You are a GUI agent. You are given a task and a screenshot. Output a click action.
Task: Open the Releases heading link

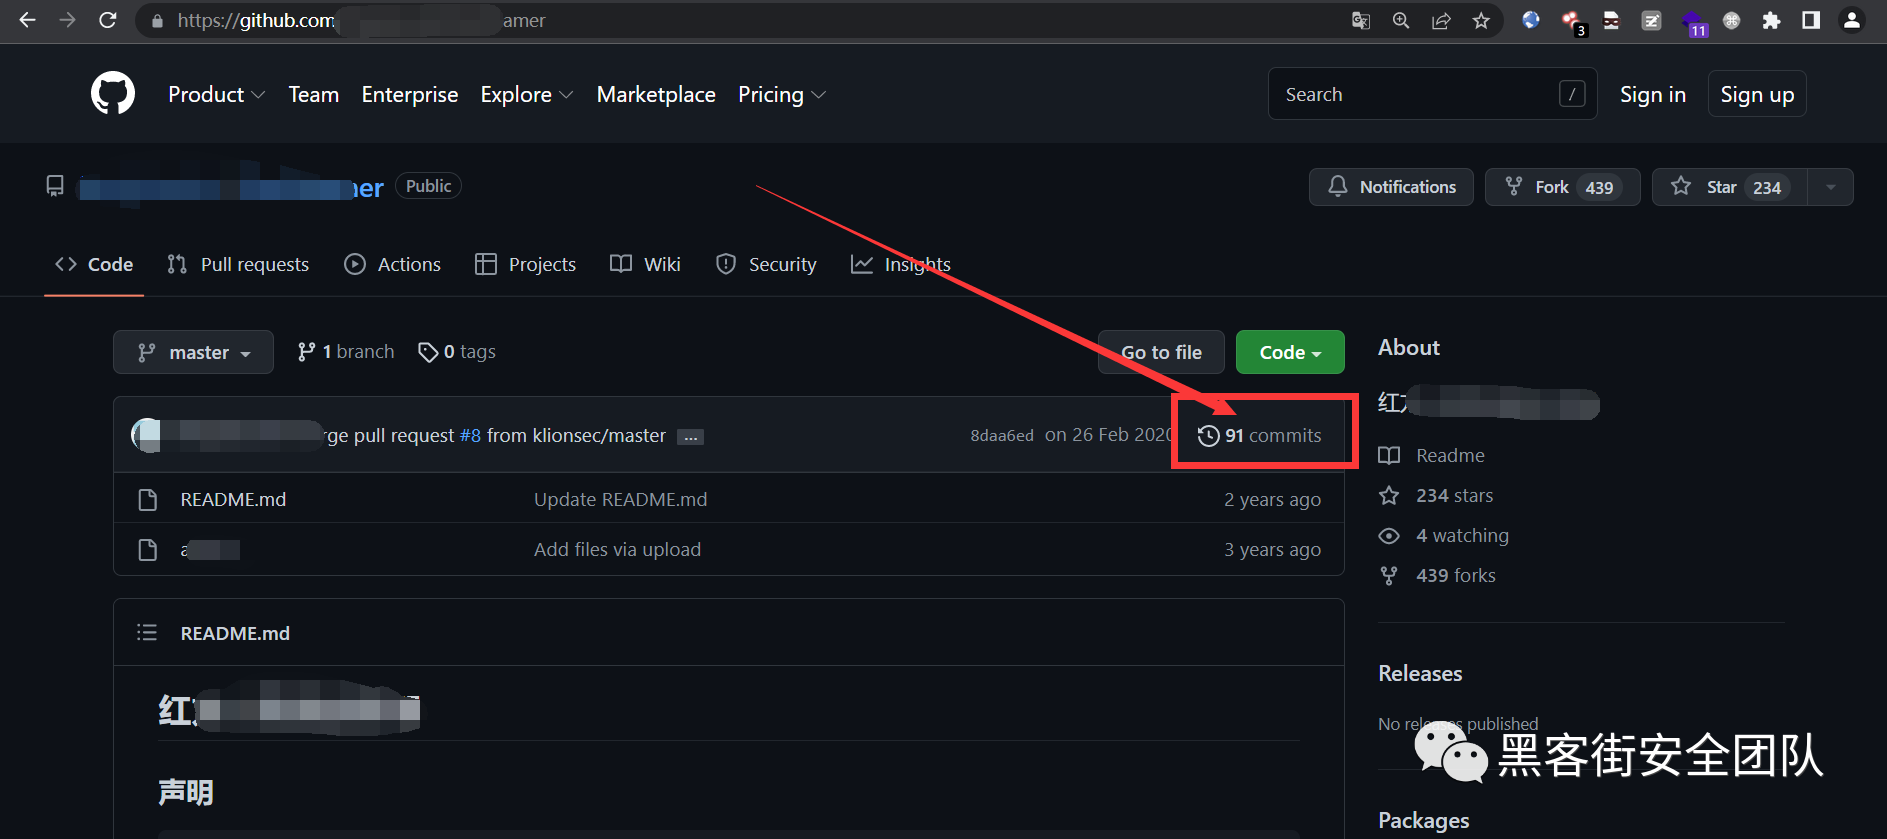click(1420, 673)
